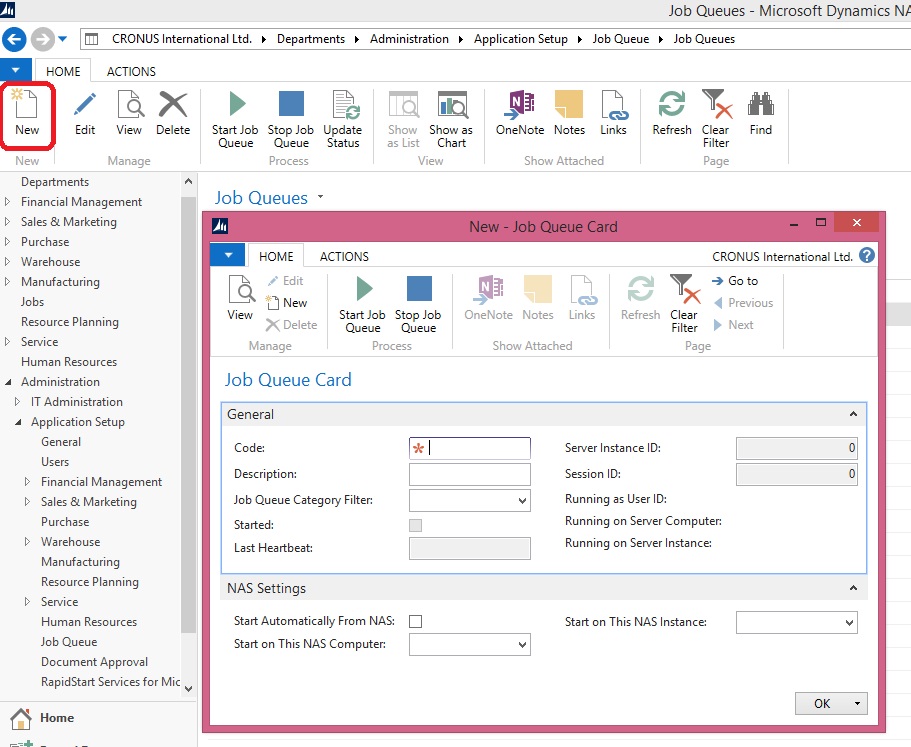Image resolution: width=911 pixels, height=747 pixels.
Task: Click Stop Job Queue in card dialog
Action: (x=418, y=304)
